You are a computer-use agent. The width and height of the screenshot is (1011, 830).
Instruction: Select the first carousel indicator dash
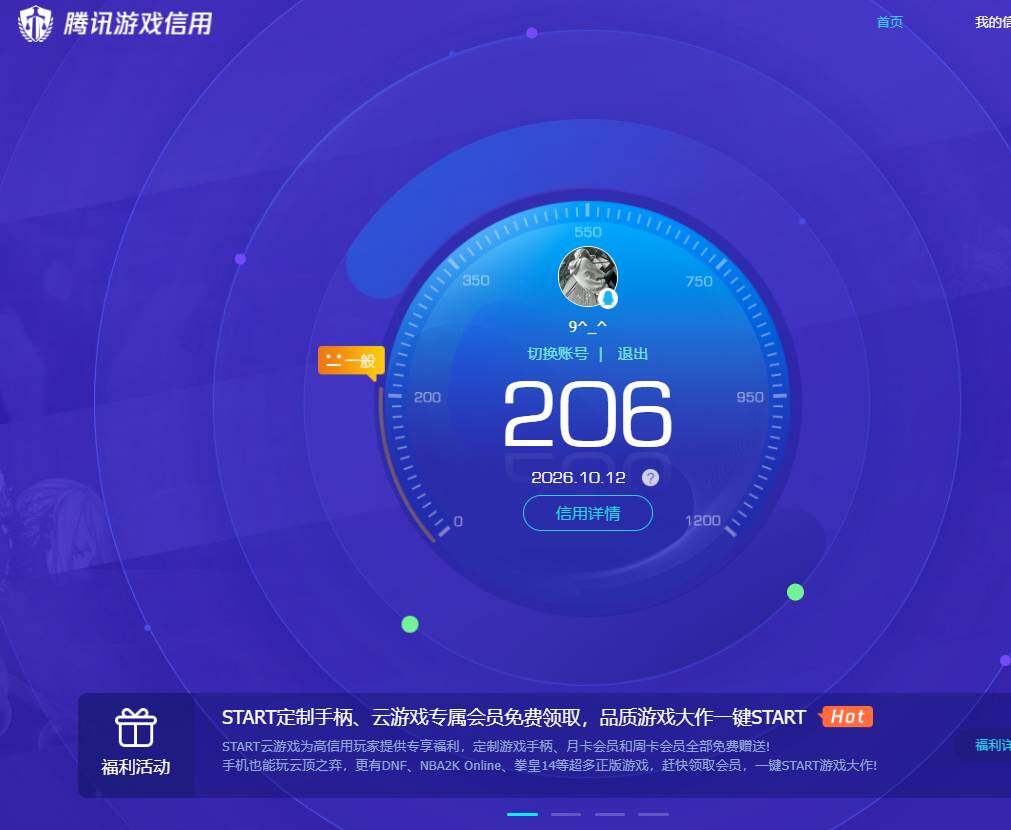[x=522, y=815]
